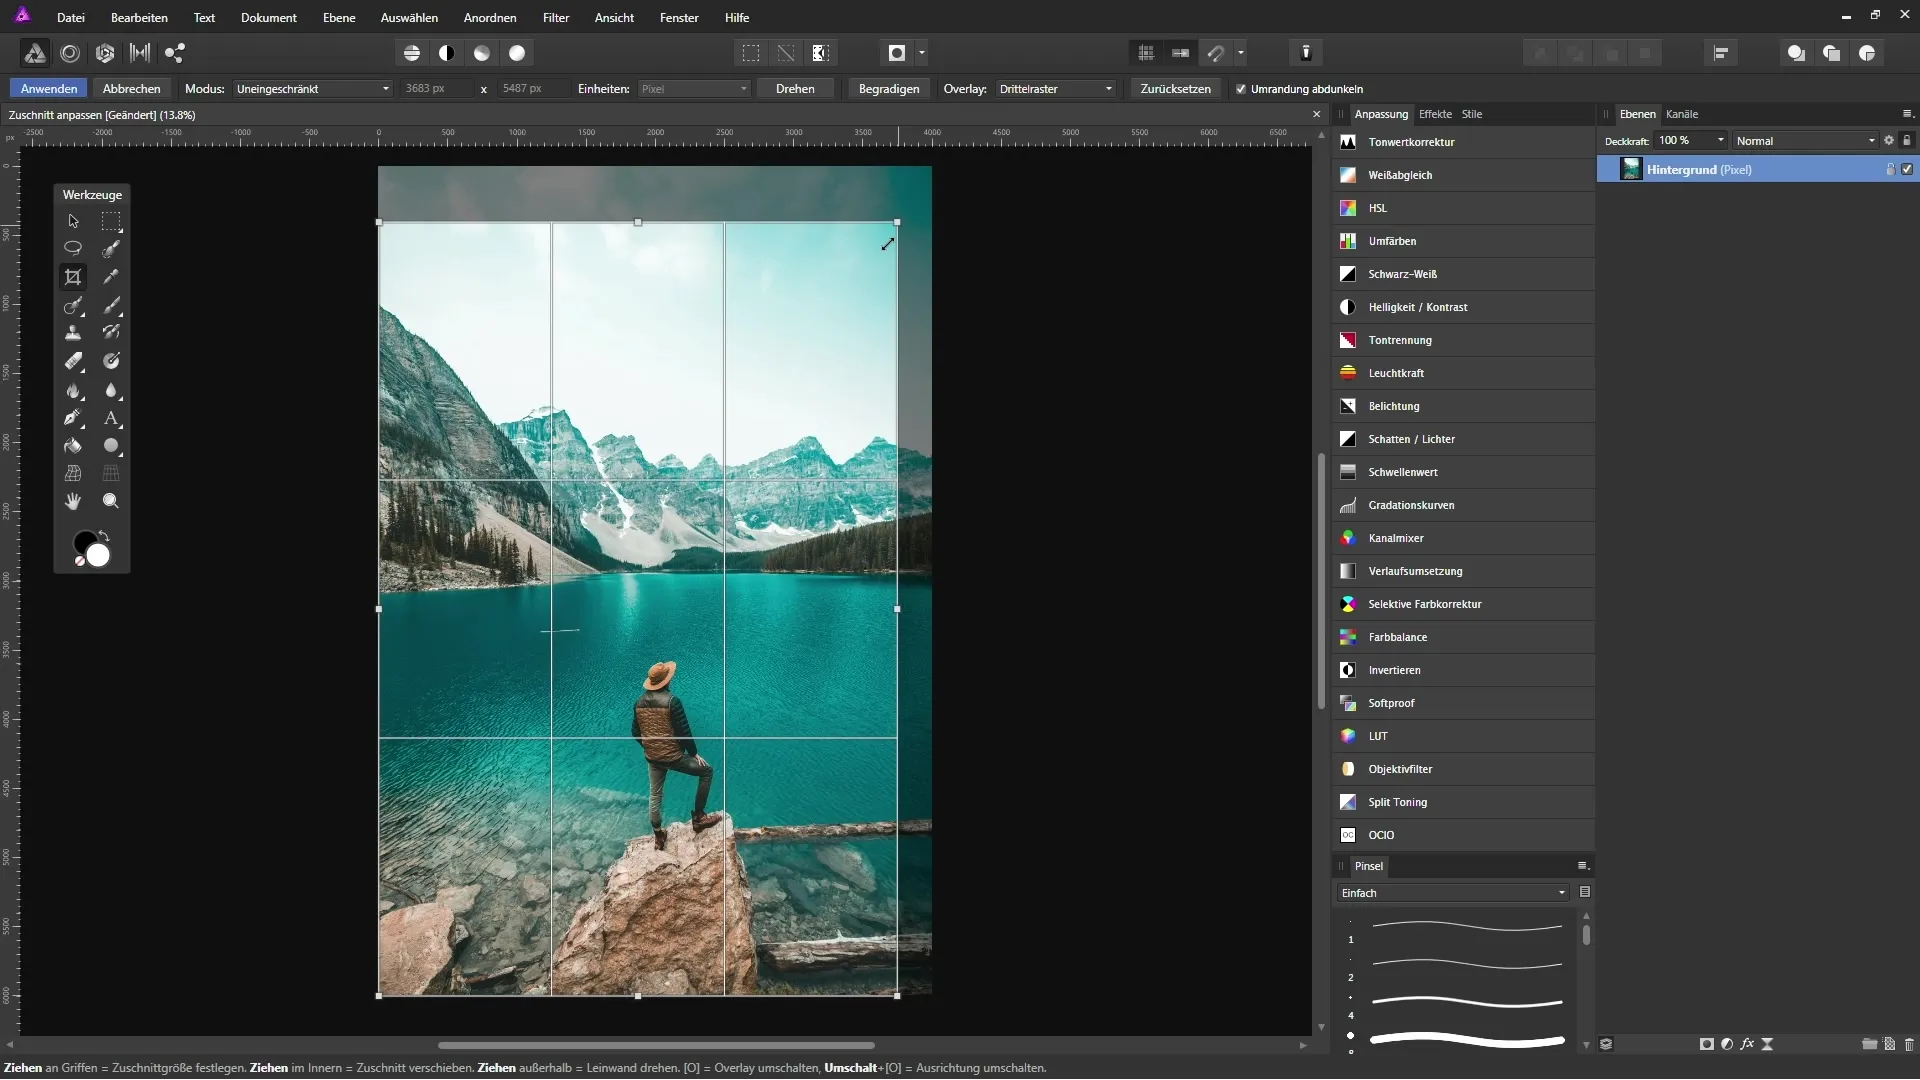Switch to the Kanäle tab
This screenshot has width=1920, height=1080.
1682,114
